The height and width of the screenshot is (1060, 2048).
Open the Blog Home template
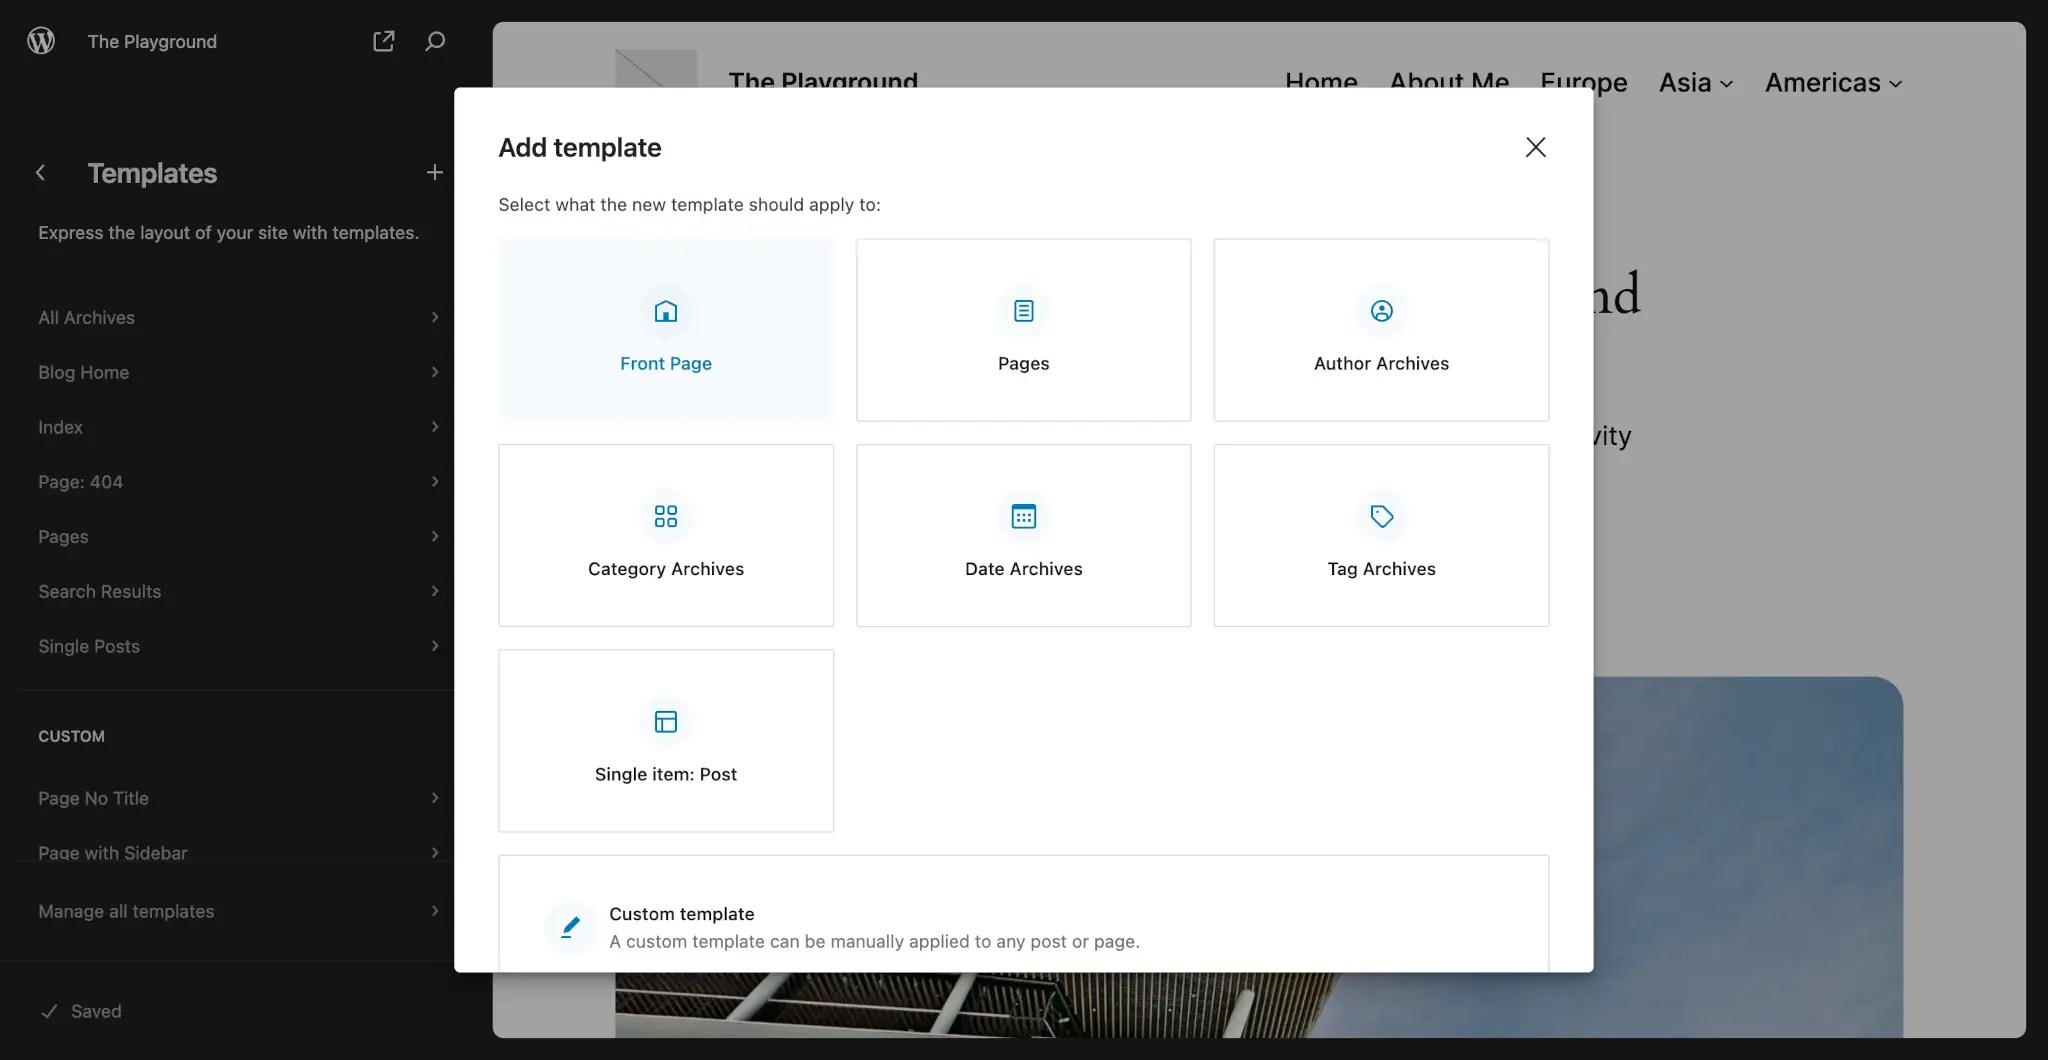[238, 372]
